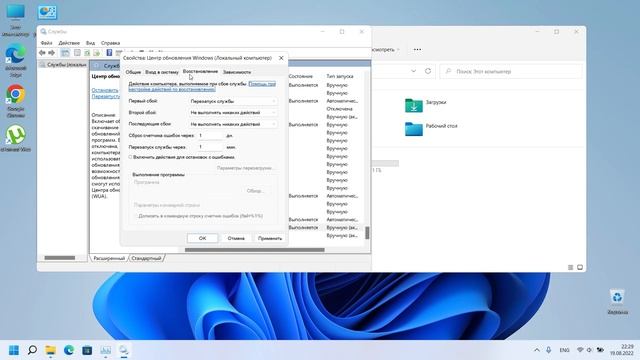Click Restart service link
Image resolution: width=640 pixels, height=360 pixels.
click(x=106, y=96)
